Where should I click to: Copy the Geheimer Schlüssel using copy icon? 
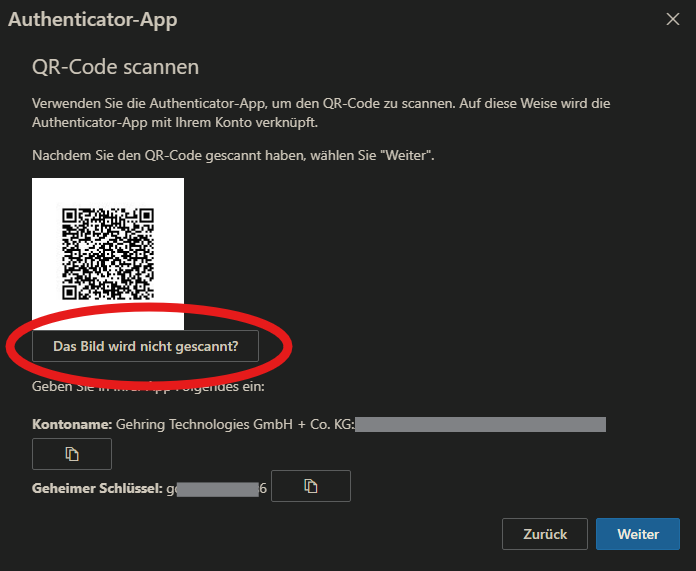click(x=311, y=486)
